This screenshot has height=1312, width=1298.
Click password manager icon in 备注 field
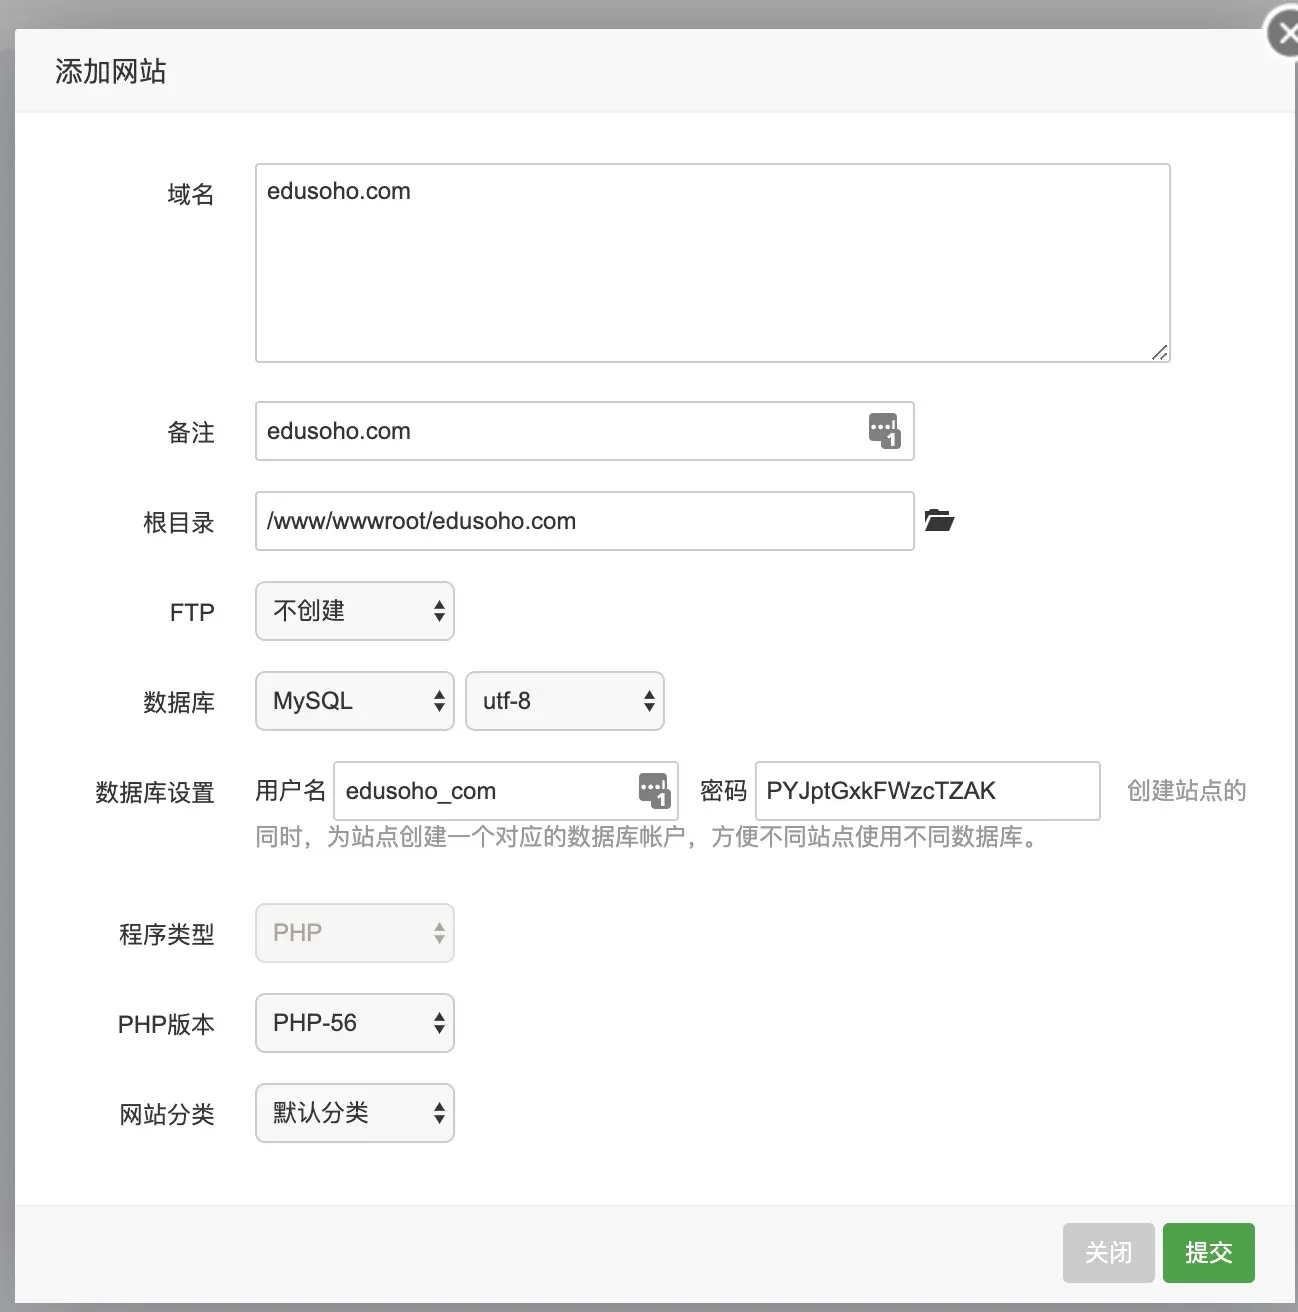click(x=885, y=431)
